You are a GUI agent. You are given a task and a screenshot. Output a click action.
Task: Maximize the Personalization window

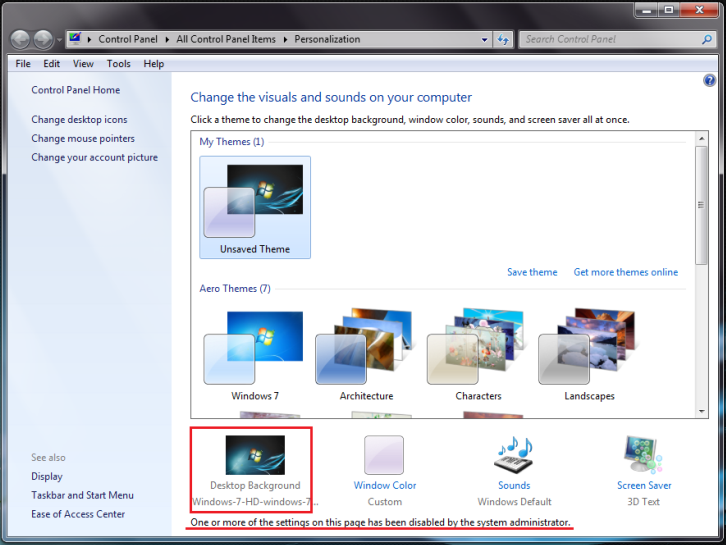tap(669, 10)
